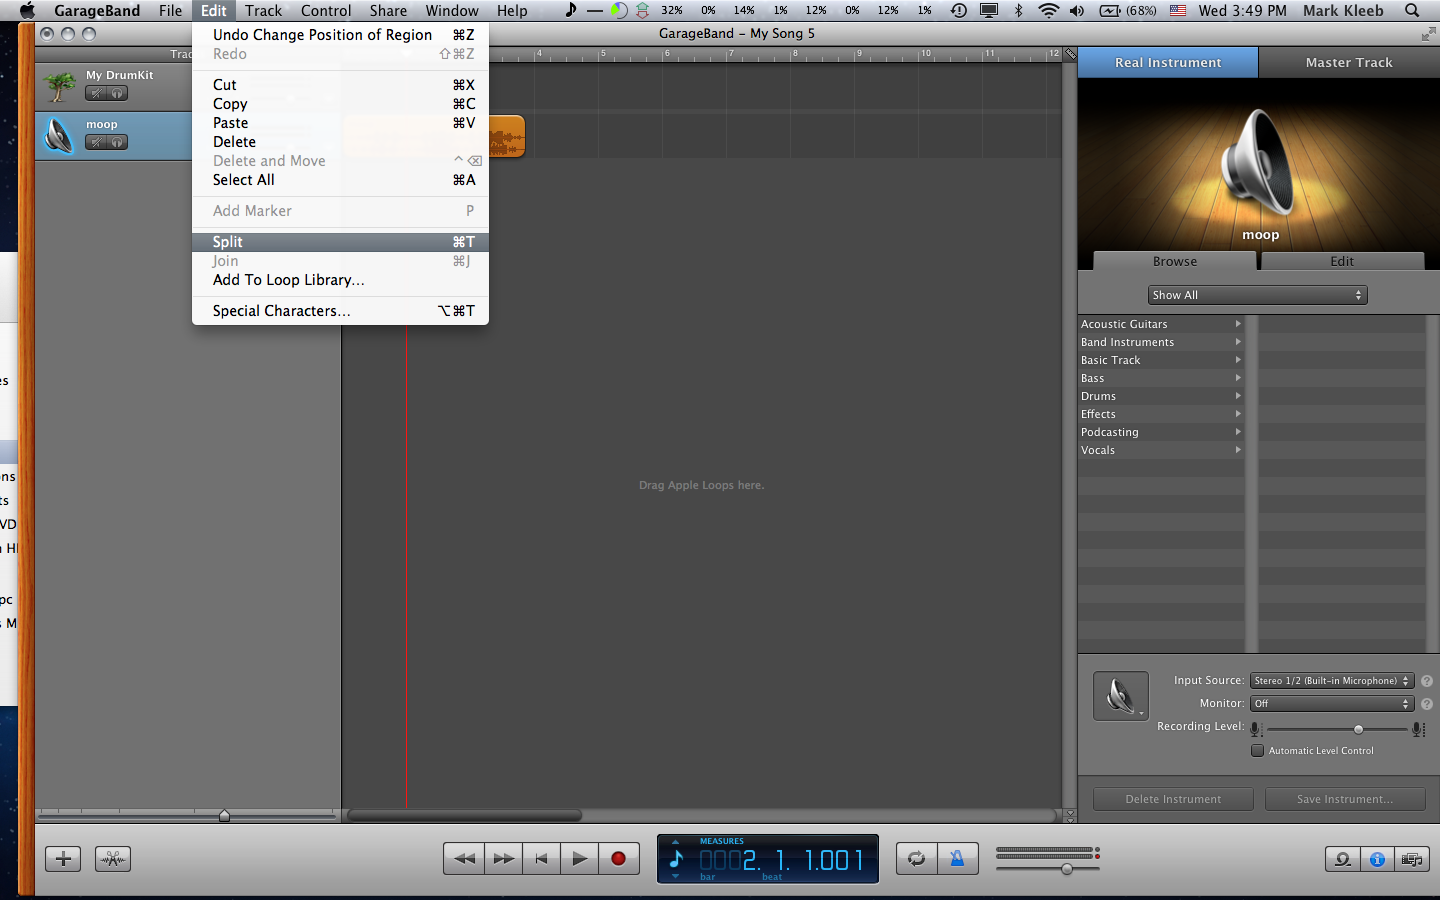
Task: Open the Track menu
Action: 263,11
